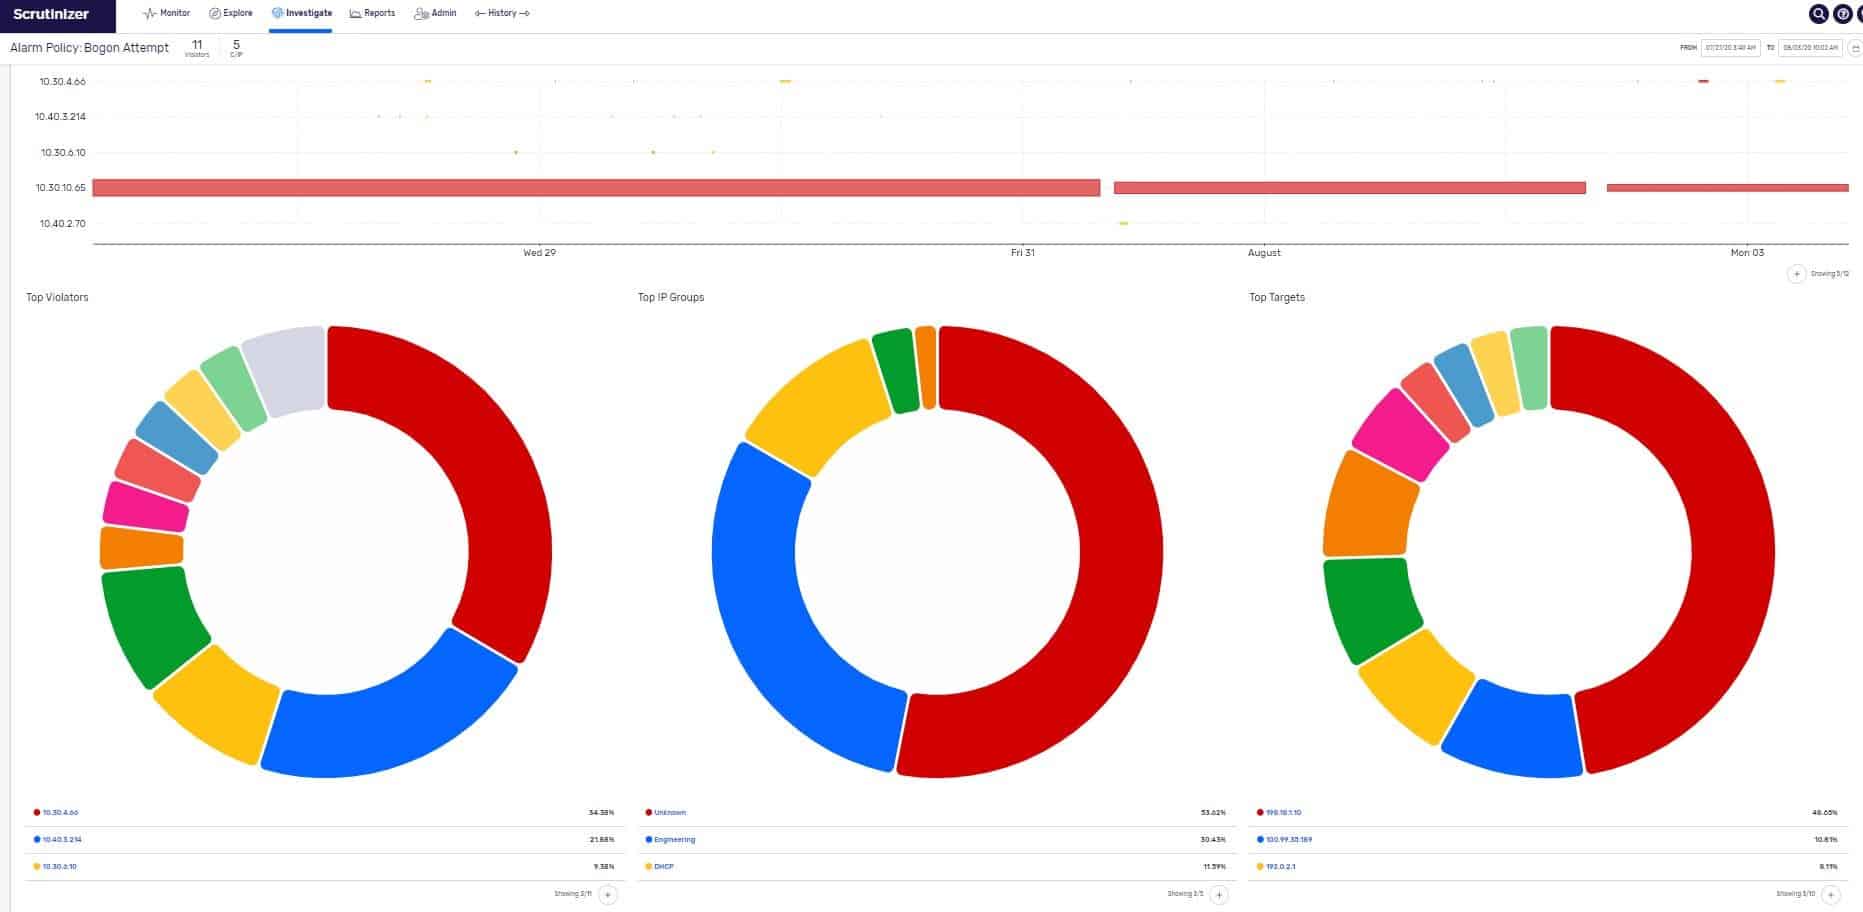Open the Engineering IP group link

pos(674,840)
